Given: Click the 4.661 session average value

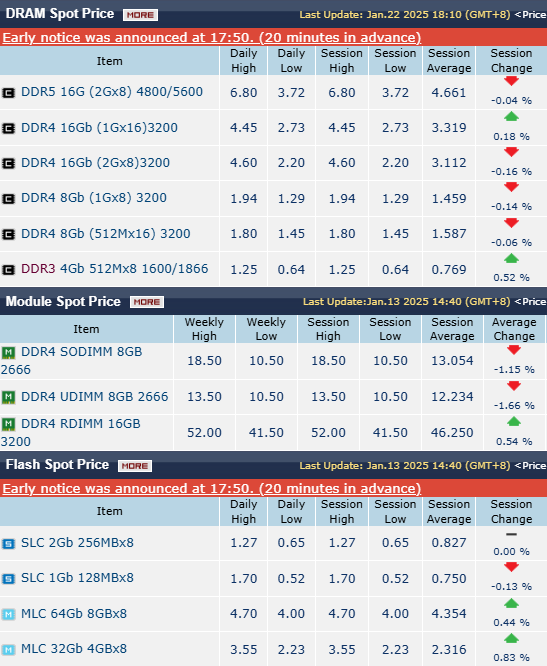Looking at the screenshot, I should [x=449, y=93].
